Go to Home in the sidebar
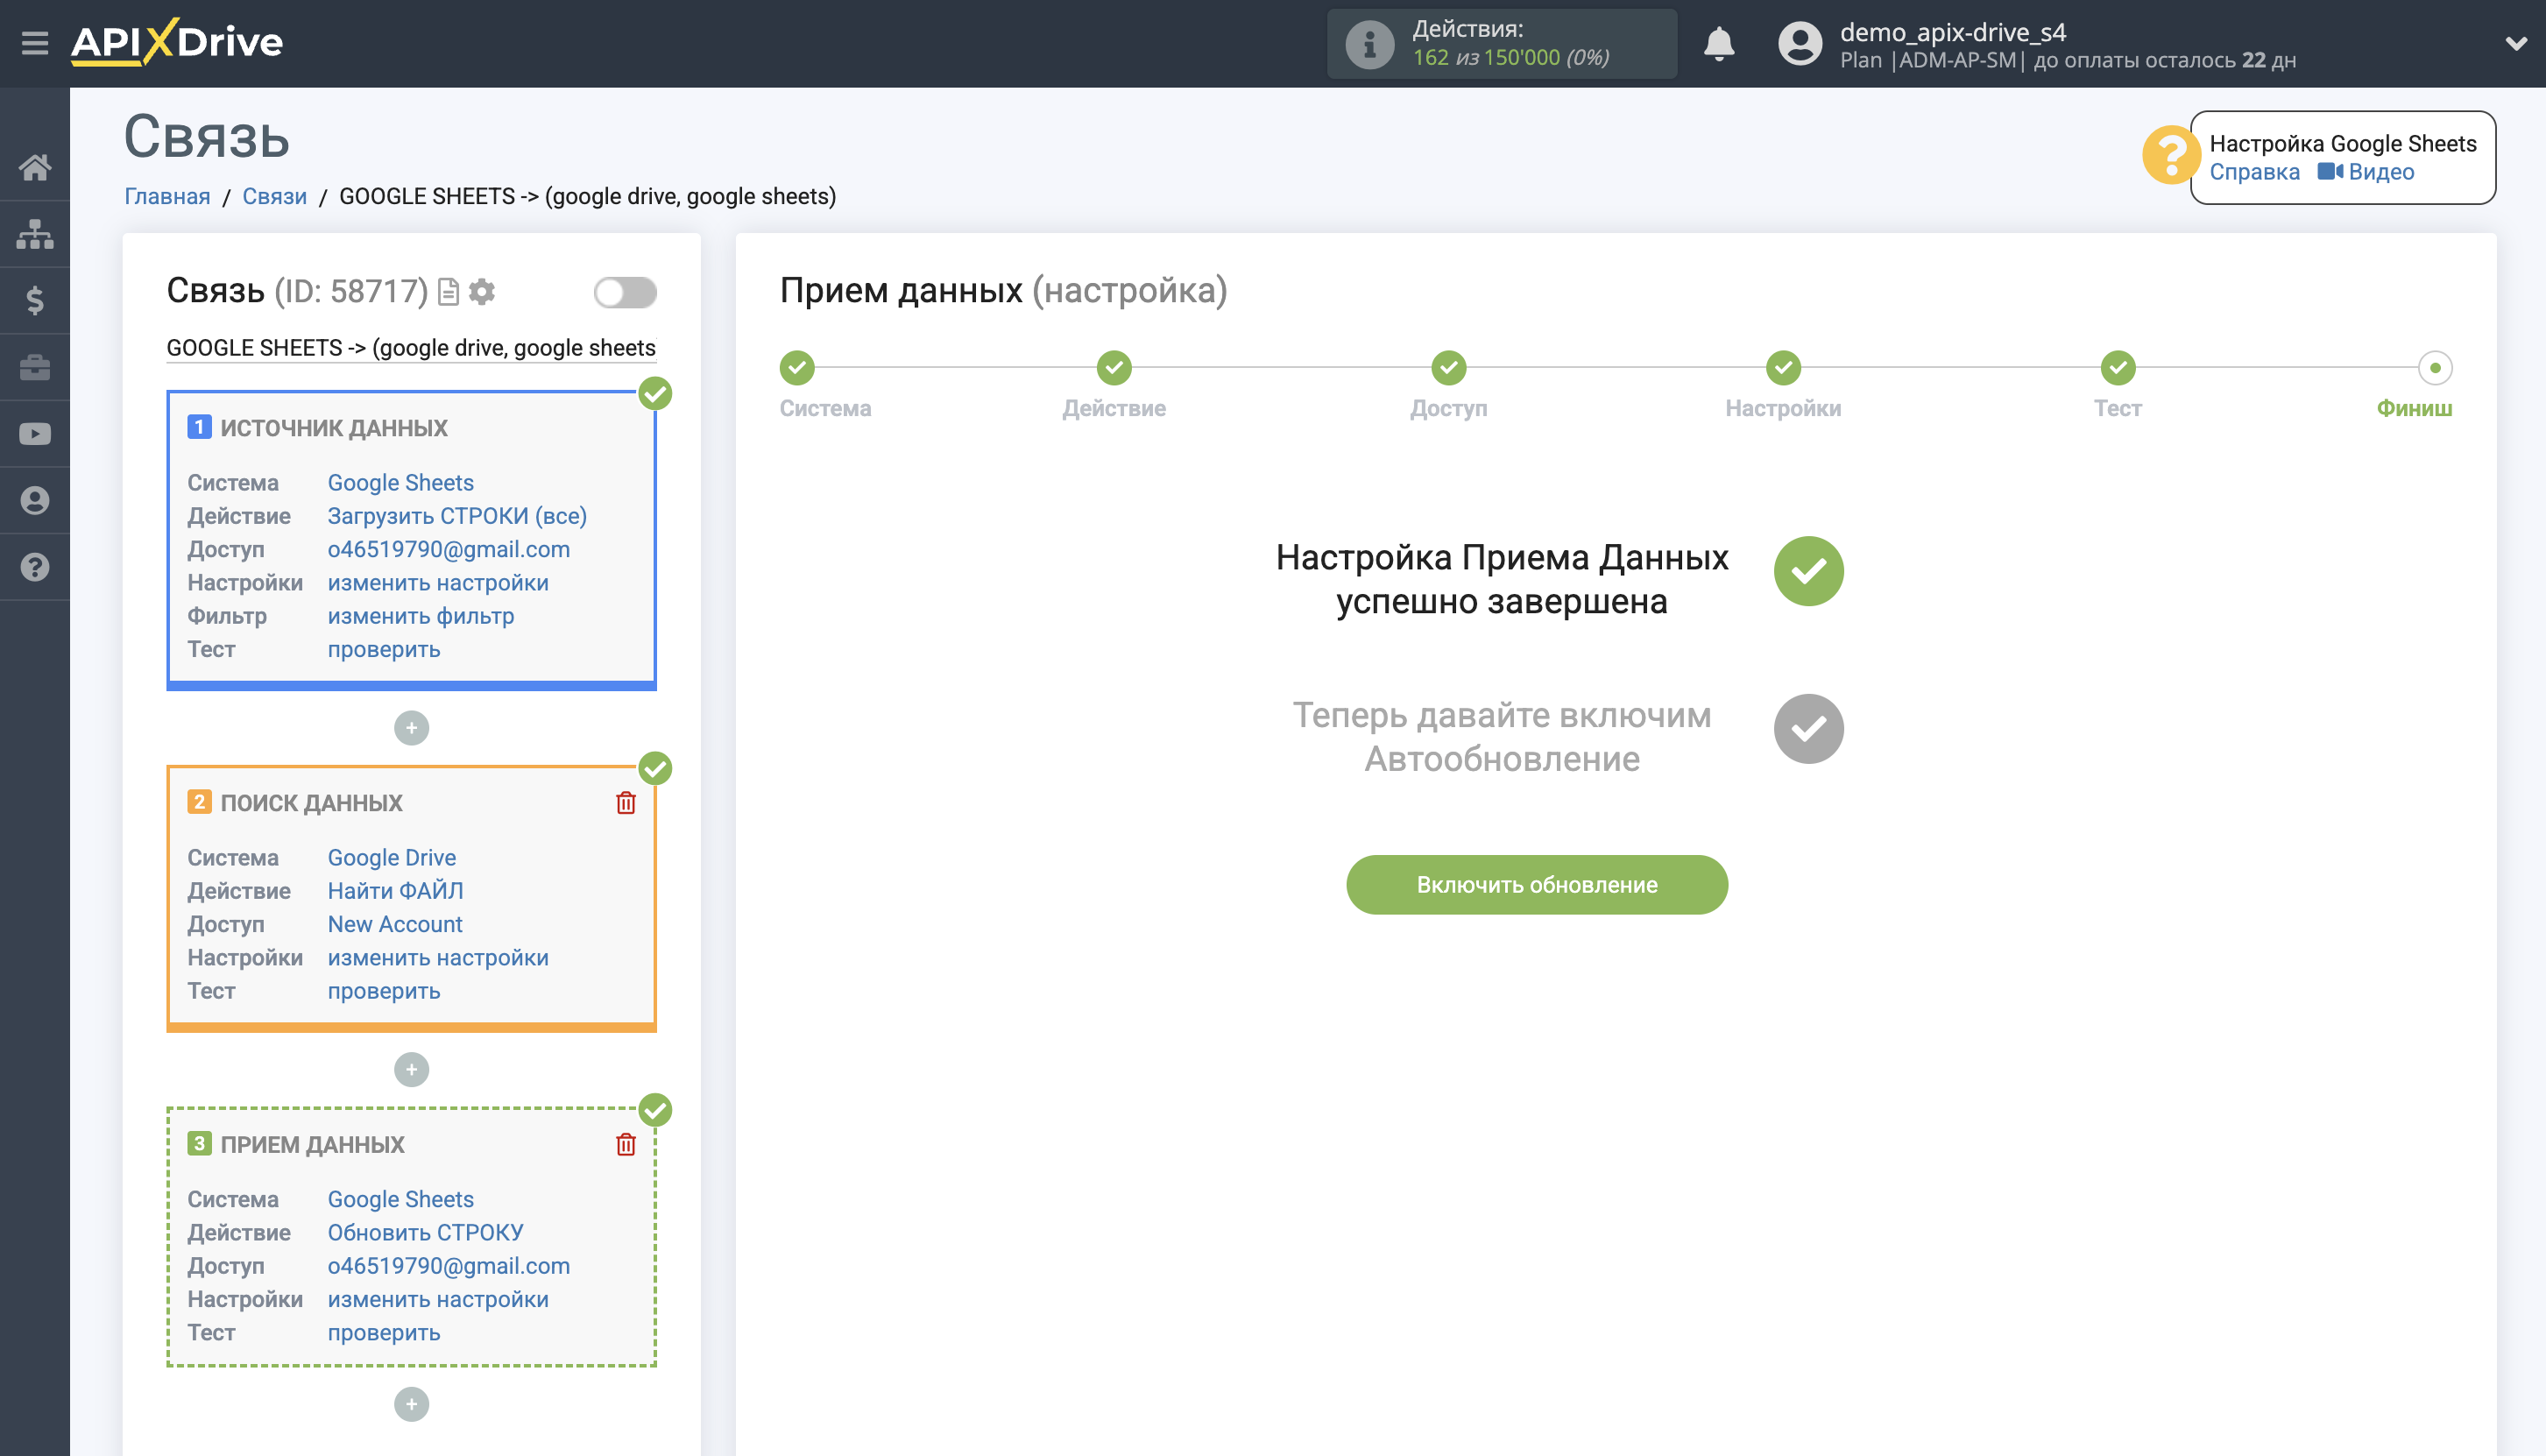The image size is (2546, 1456). (35, 167)
